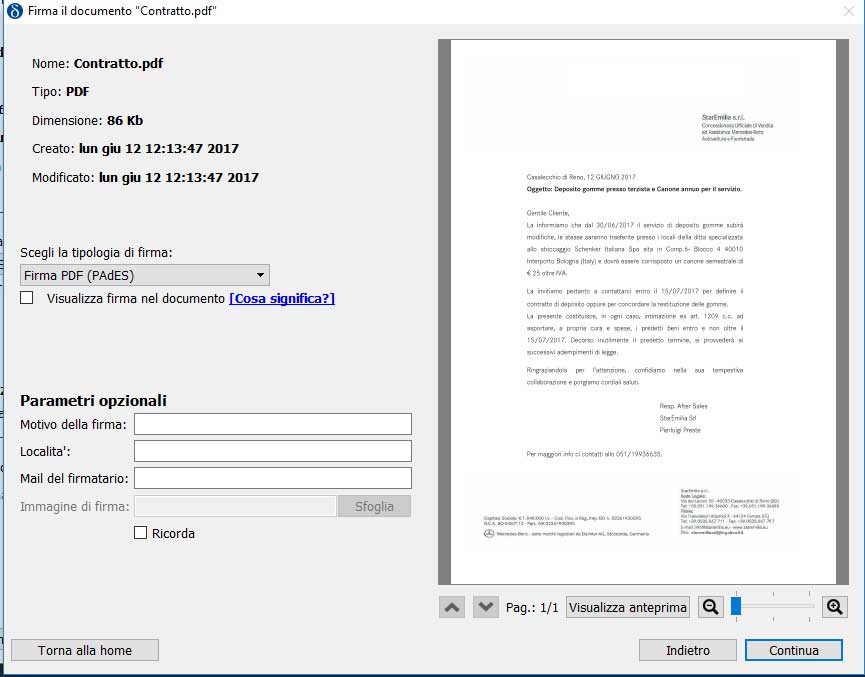Zoom out the document preview
The image size is (865, 677).
(710, 607)
